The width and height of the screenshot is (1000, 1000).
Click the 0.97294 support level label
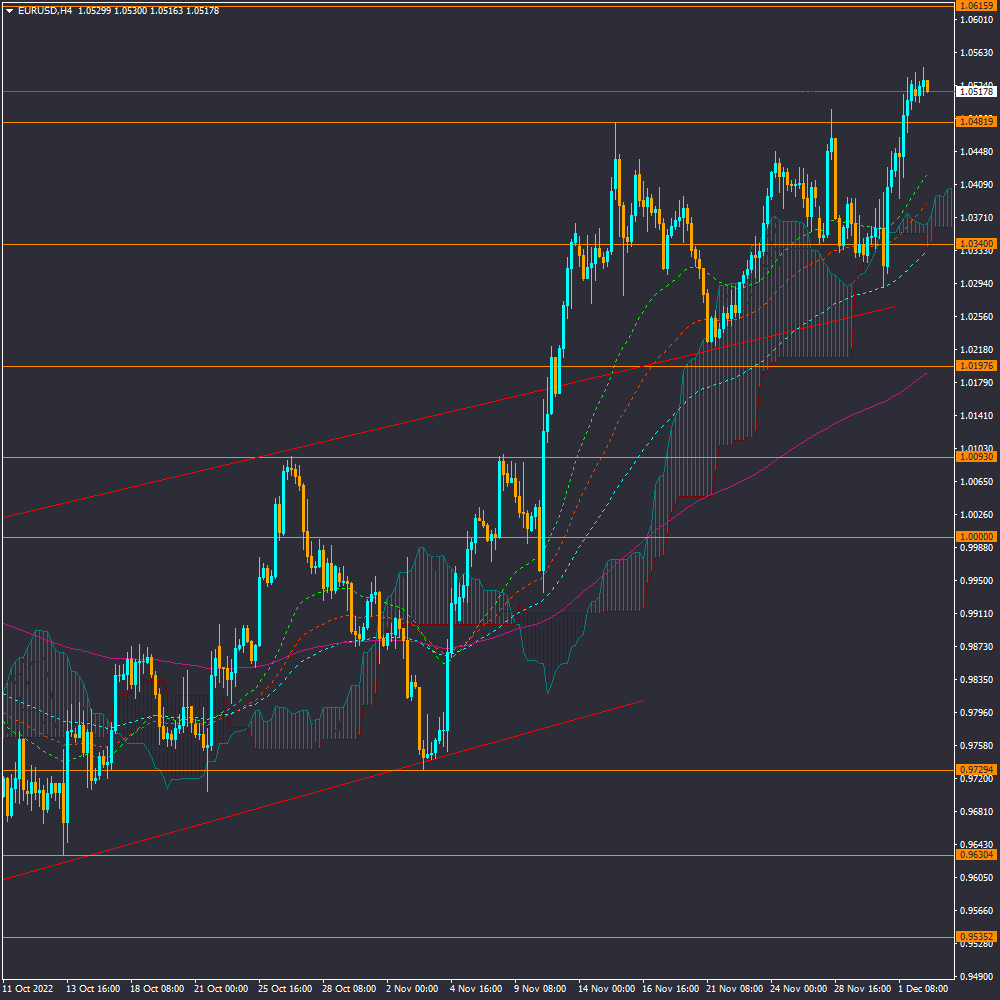click(x=975, y=770)
